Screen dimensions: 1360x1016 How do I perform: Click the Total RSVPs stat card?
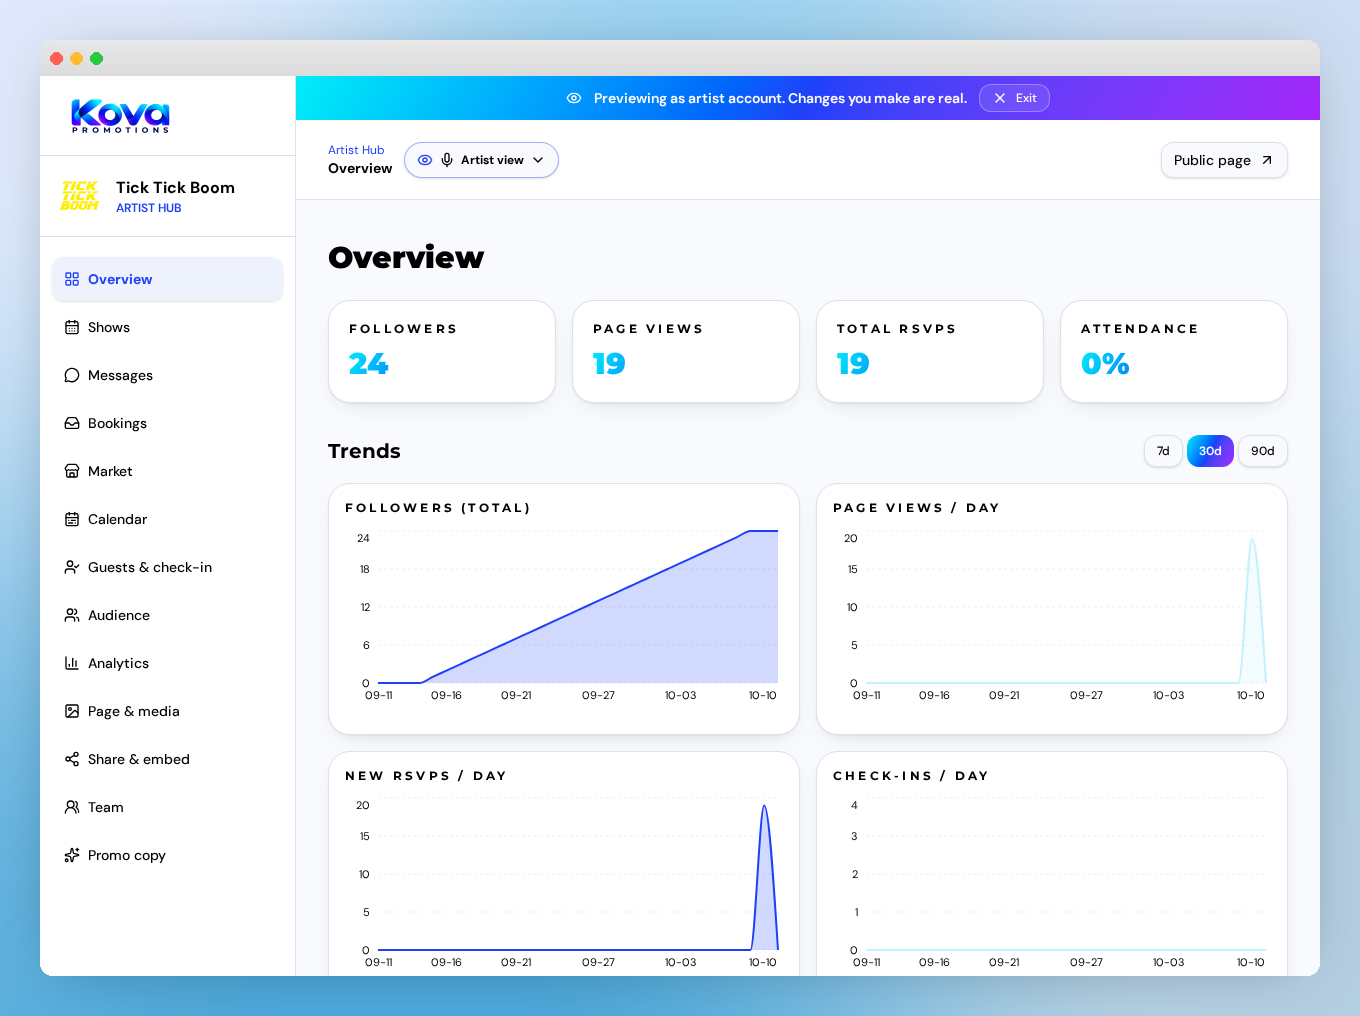coord(930,352)
